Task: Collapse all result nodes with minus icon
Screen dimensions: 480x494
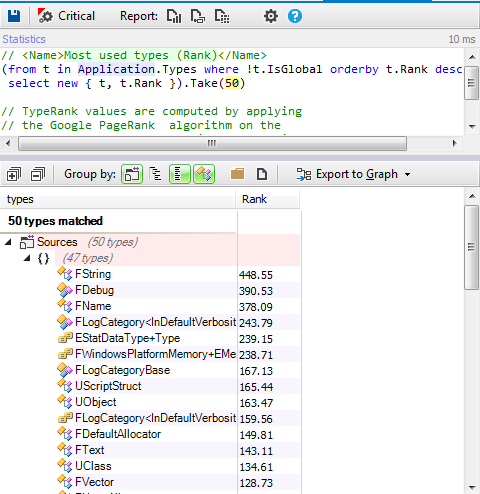Action: click(x=38, y=174)
